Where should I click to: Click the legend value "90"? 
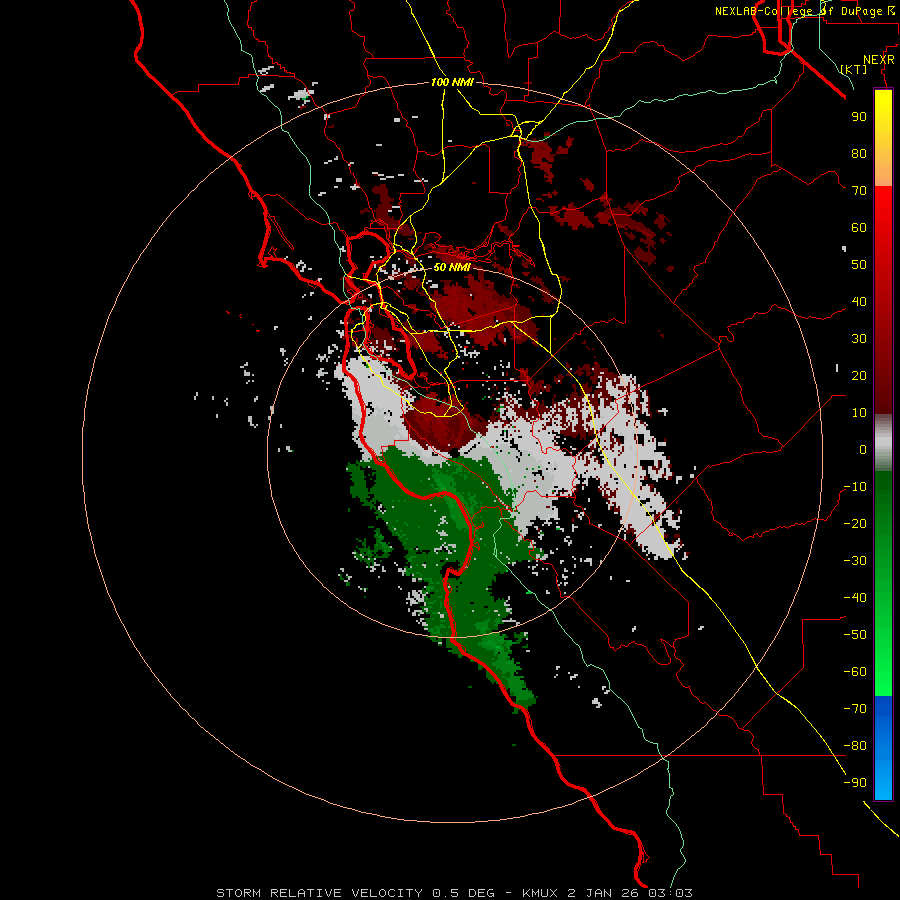click(859, 117)
